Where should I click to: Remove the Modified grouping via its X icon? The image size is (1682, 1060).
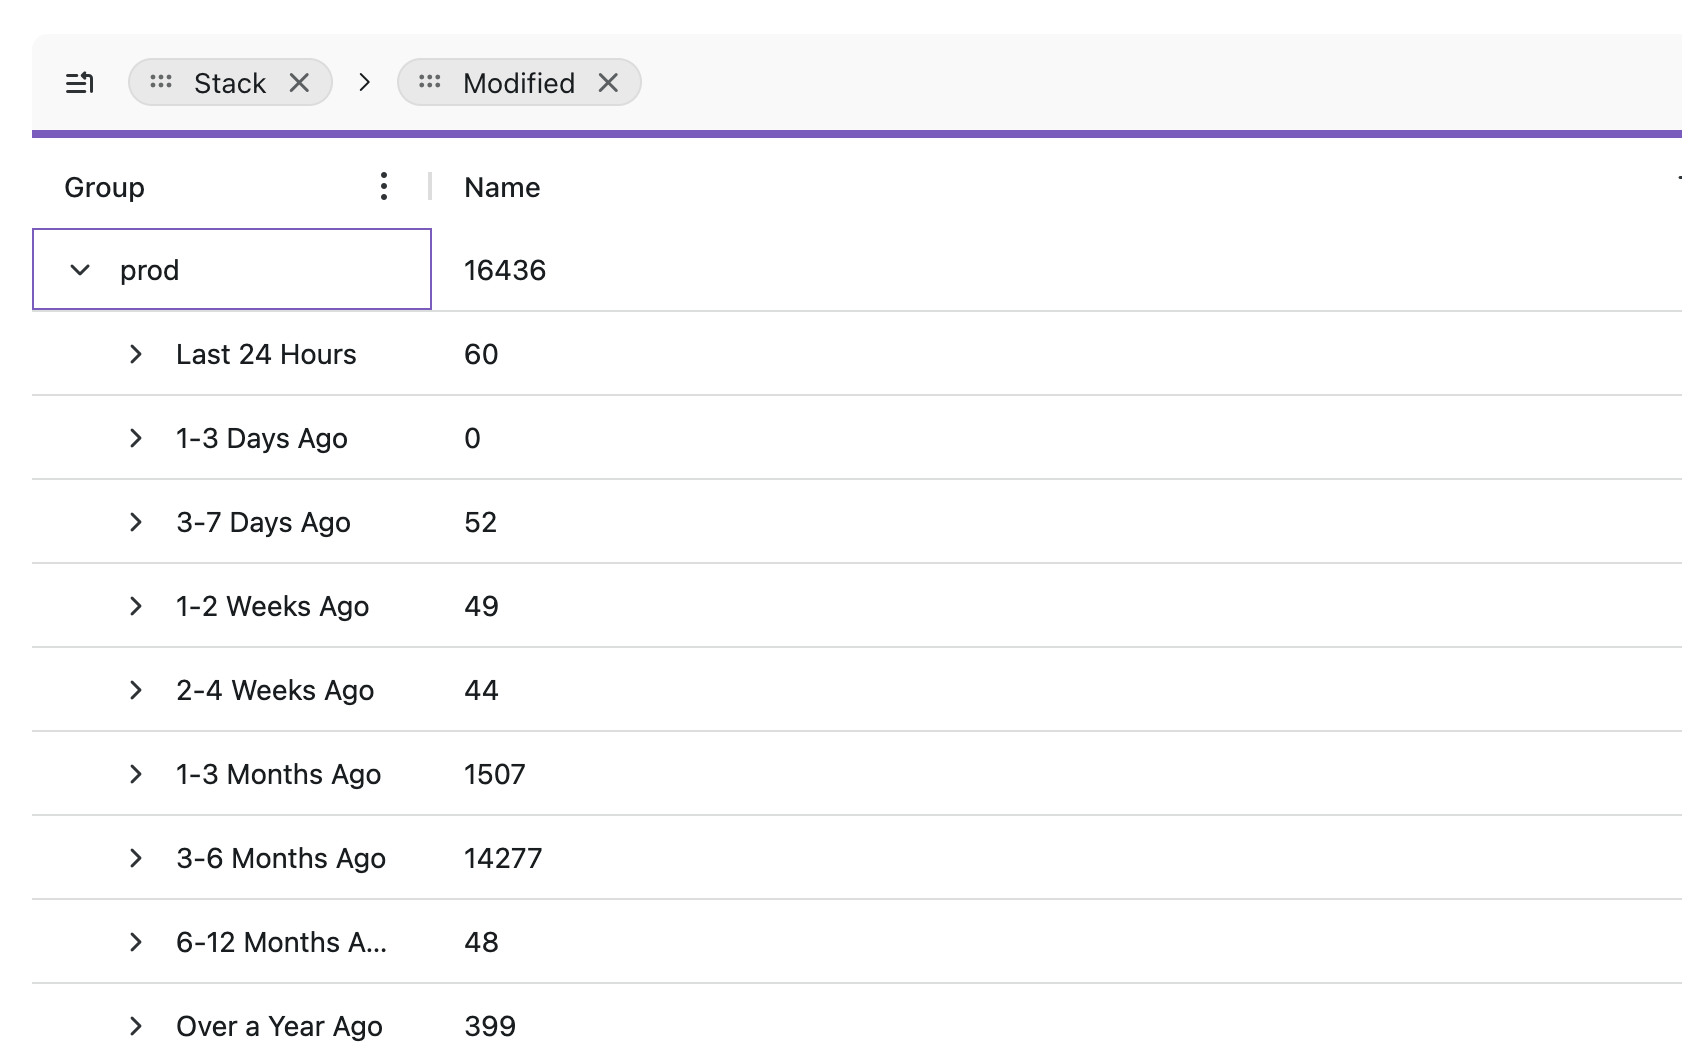click(608, 83)
